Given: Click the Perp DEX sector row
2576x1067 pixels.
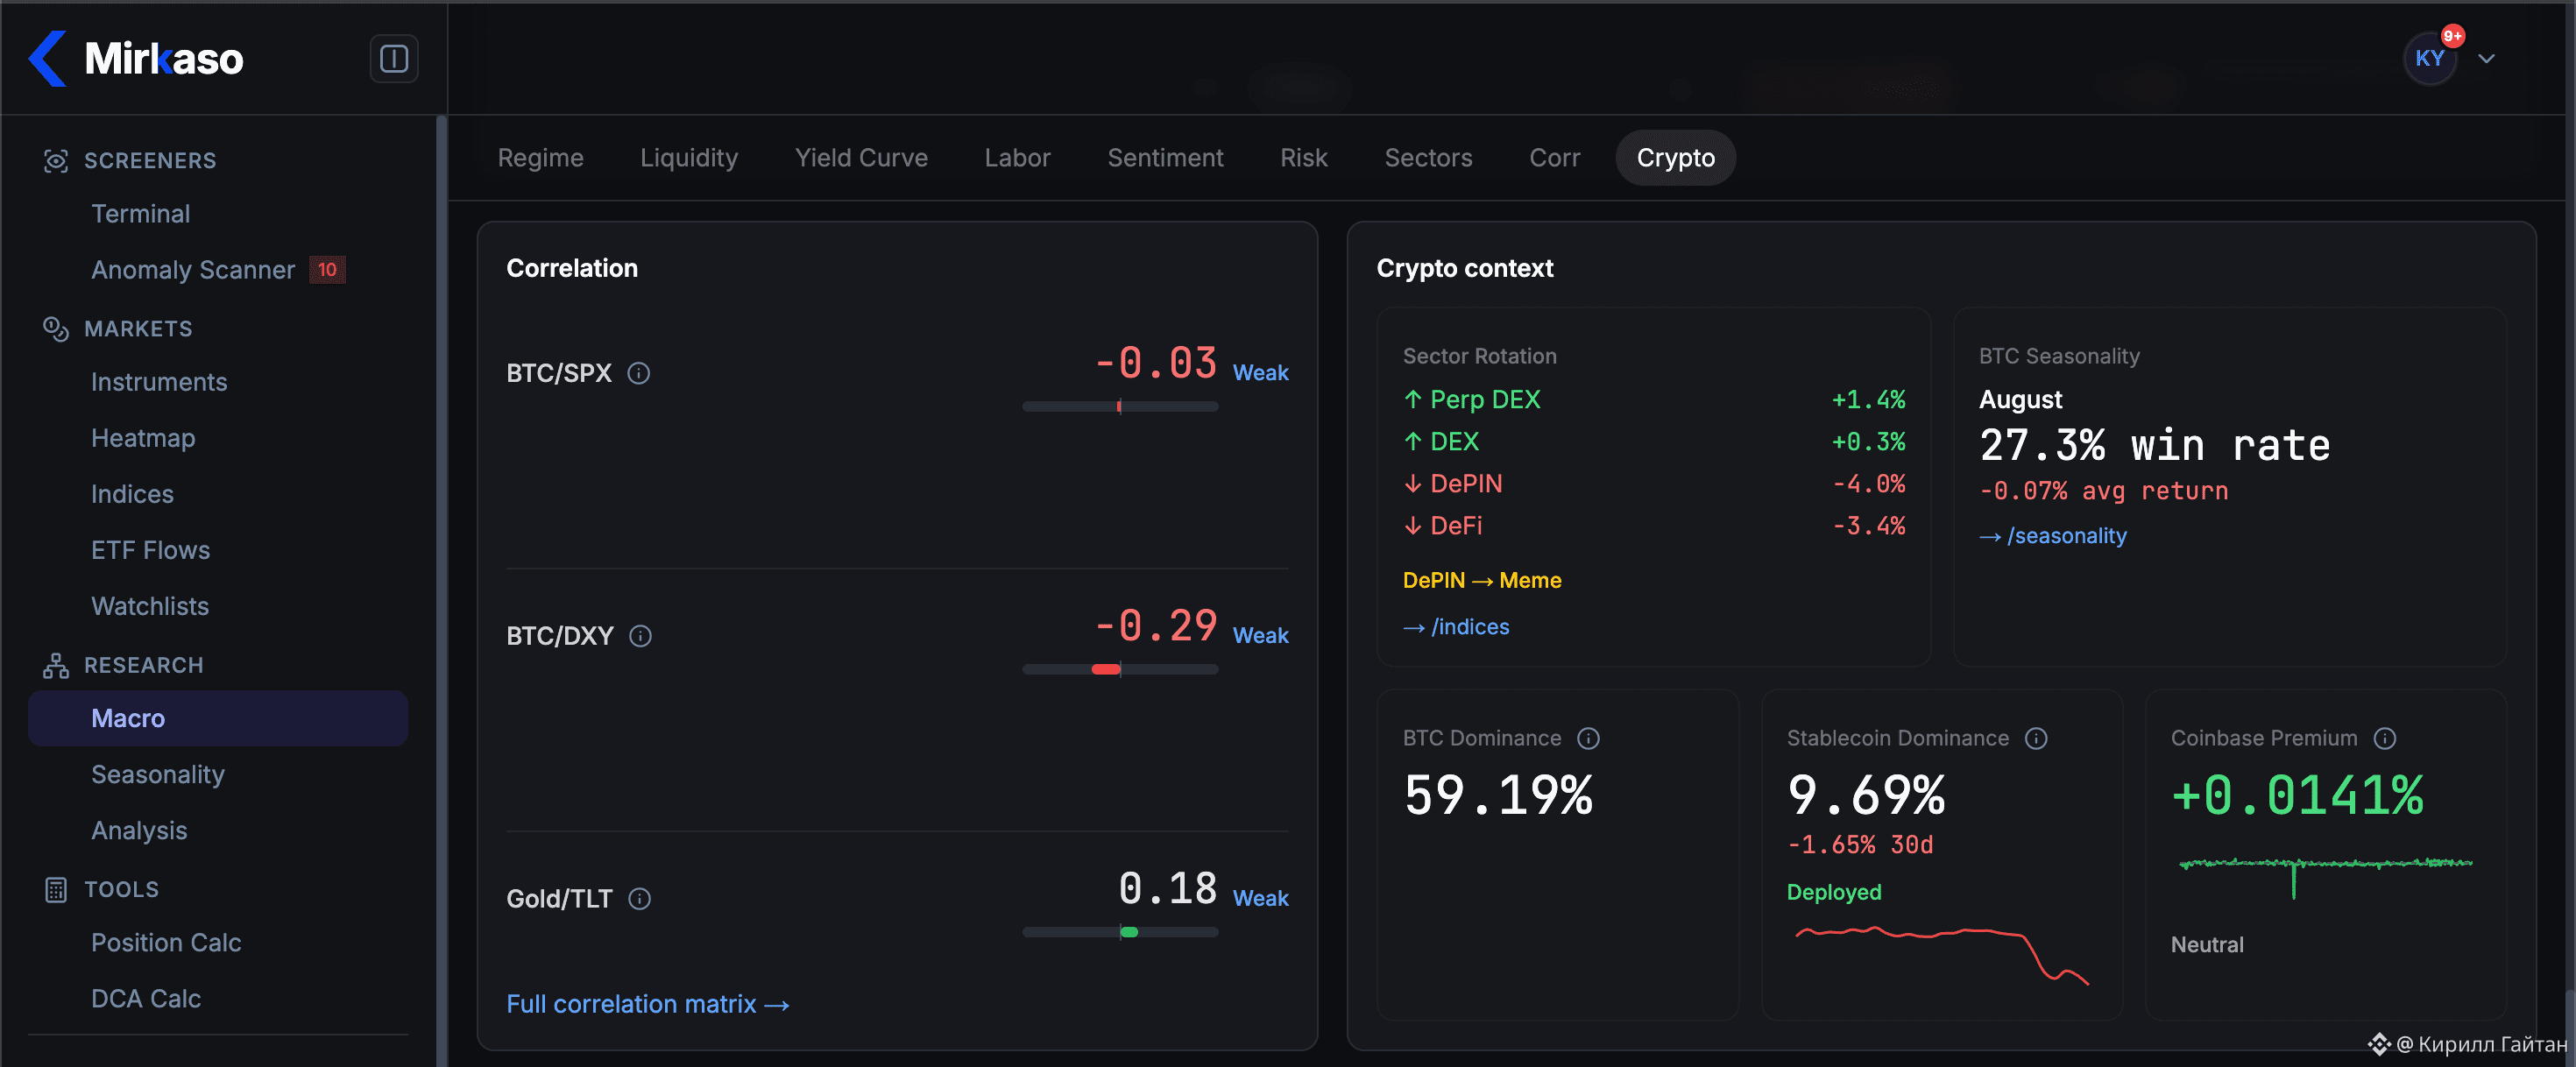Looking at the screenshot, I should pos(1654,400).
